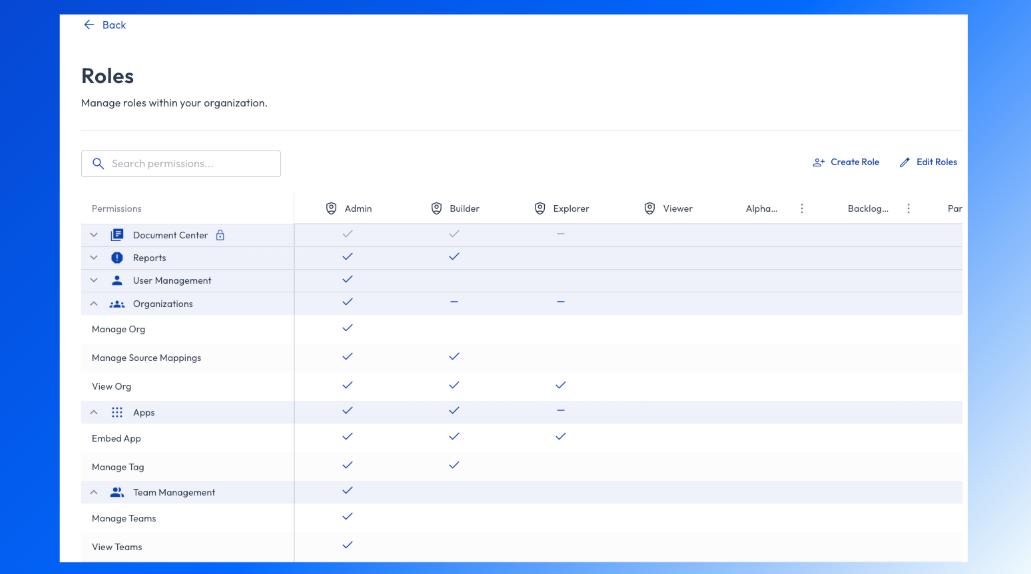This screenshot has height=574, width=1031.
Task: Go back using the Back arrow
Action: [x=89, y=25]
